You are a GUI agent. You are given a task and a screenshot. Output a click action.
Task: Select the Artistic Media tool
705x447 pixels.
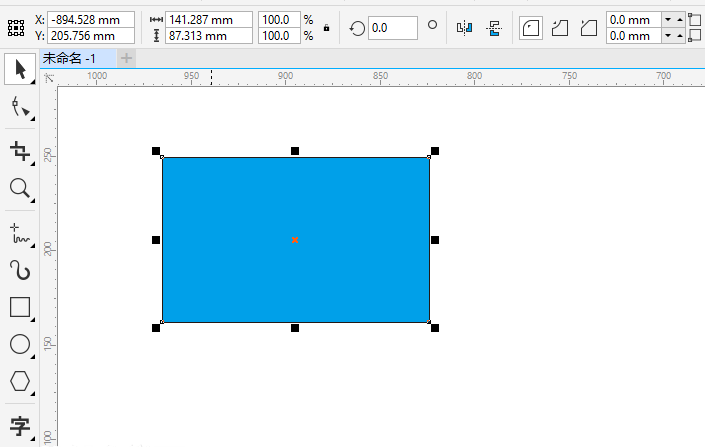click(20, 270)
